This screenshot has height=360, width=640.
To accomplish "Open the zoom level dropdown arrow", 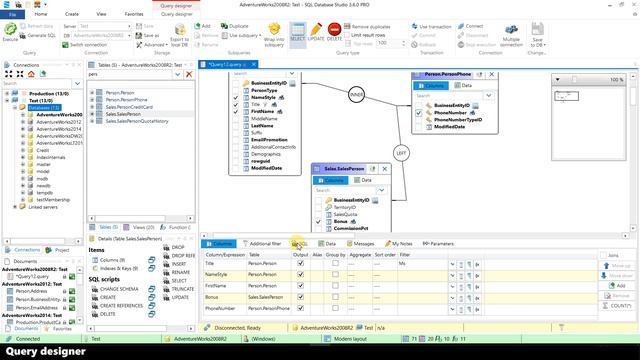I will tap(558, 80).
